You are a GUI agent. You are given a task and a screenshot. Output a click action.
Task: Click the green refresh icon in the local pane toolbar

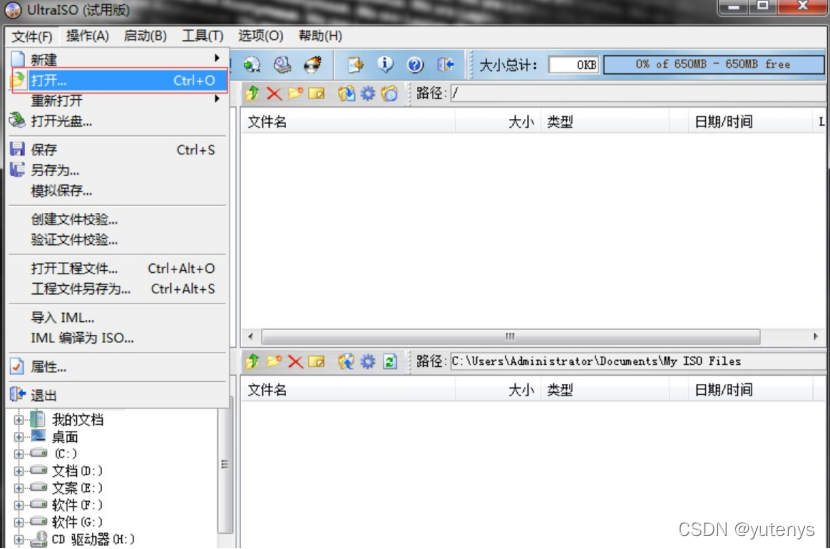pos(390,362)
